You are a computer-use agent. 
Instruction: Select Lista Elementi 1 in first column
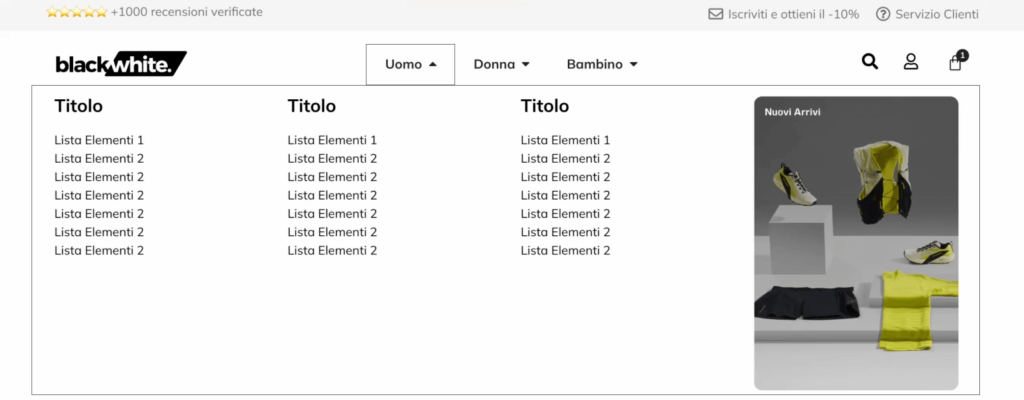[99, 140]
